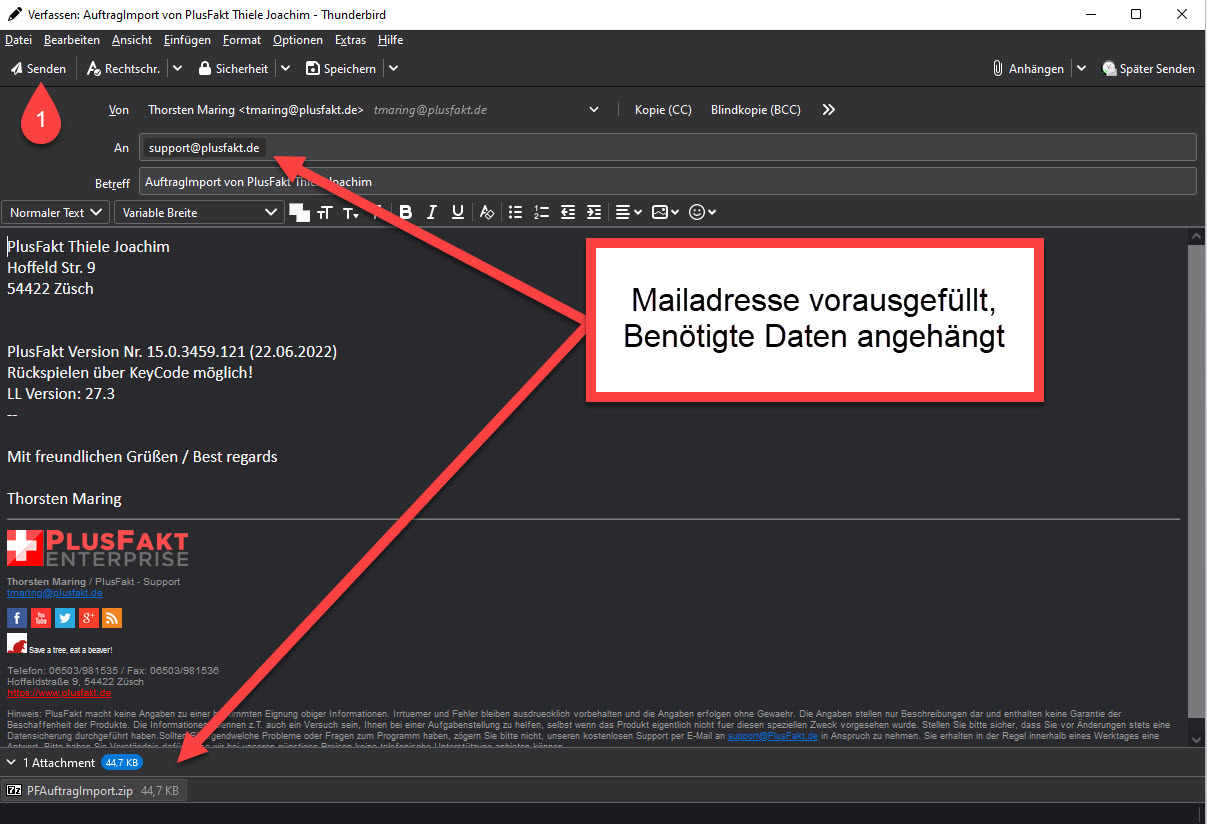1207x824 pixels.
Task: Expand the Sicherheit dropdown arrow
Action: (285, 69)
